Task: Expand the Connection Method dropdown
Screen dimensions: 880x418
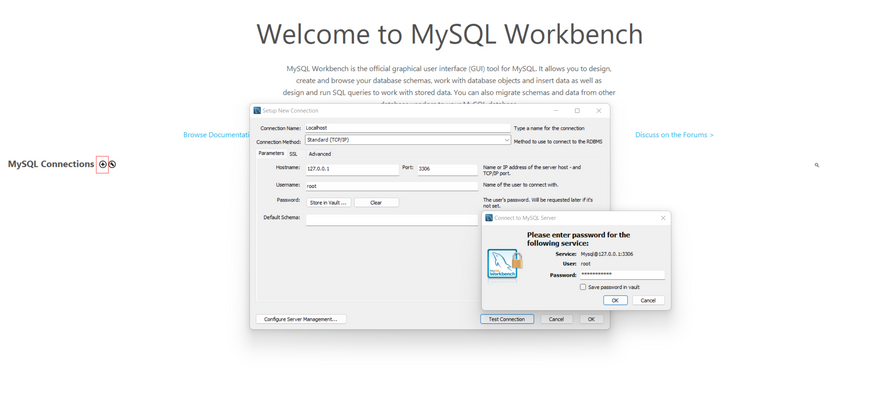Action: pos(506,141)
